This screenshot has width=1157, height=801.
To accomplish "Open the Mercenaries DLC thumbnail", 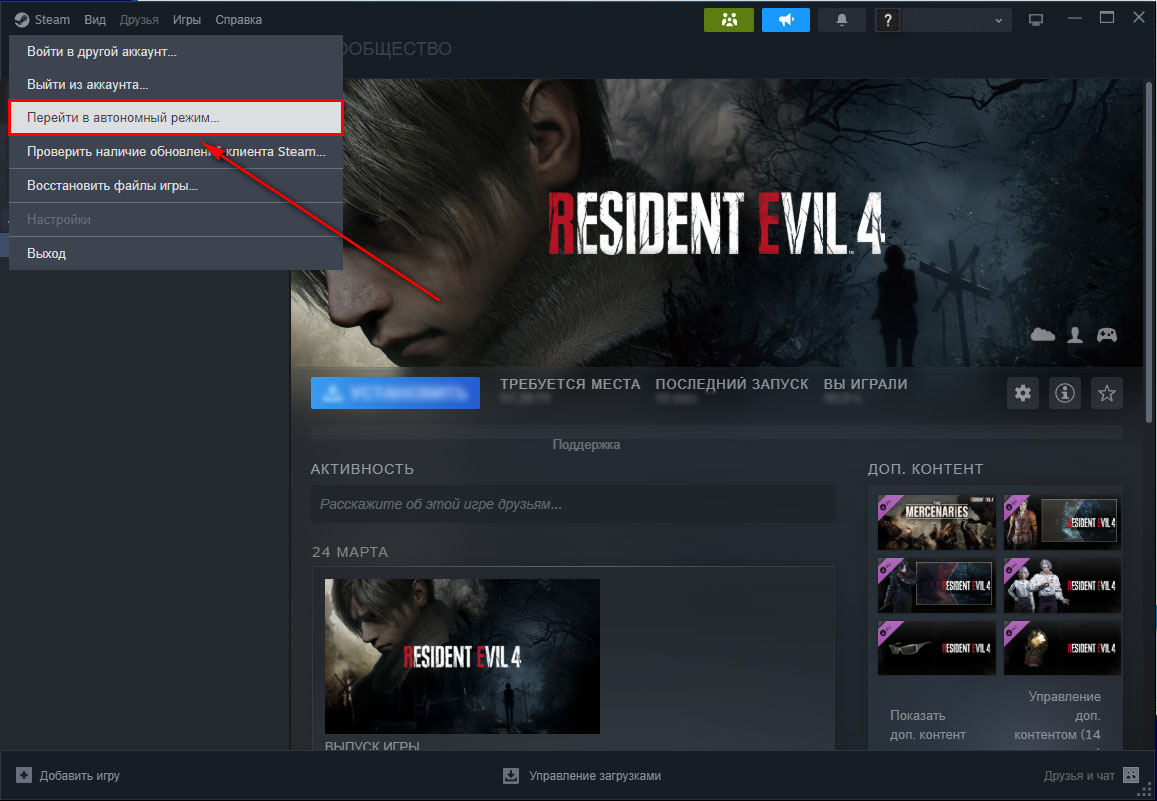I will pyautogui.click(x=936, y=522).
